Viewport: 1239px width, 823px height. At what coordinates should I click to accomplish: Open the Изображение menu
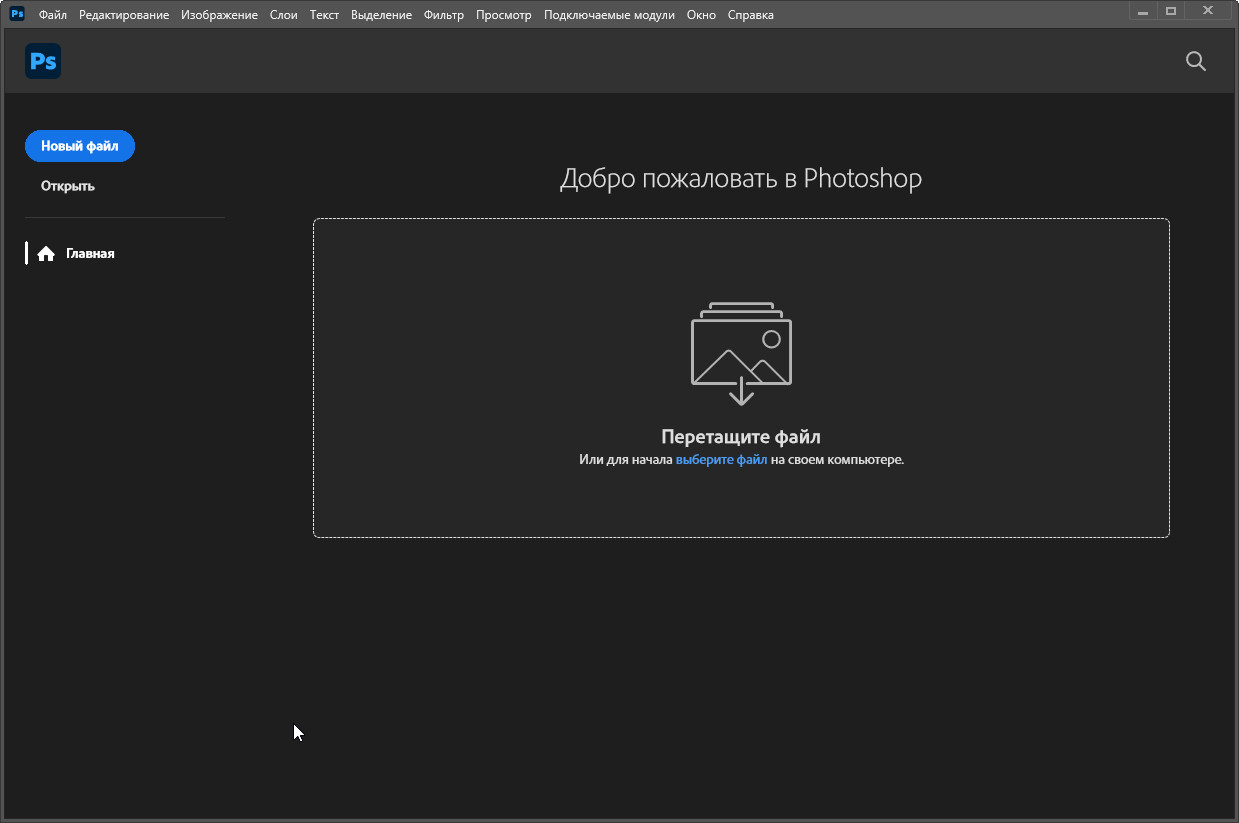click(219, 15)
